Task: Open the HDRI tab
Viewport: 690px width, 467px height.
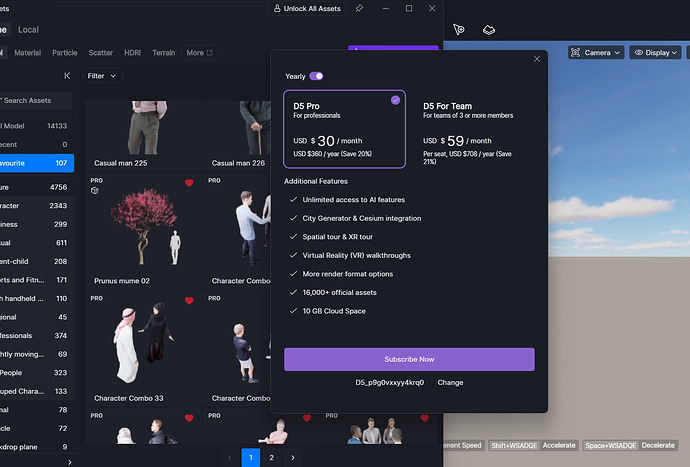Action: click(132, 53)
